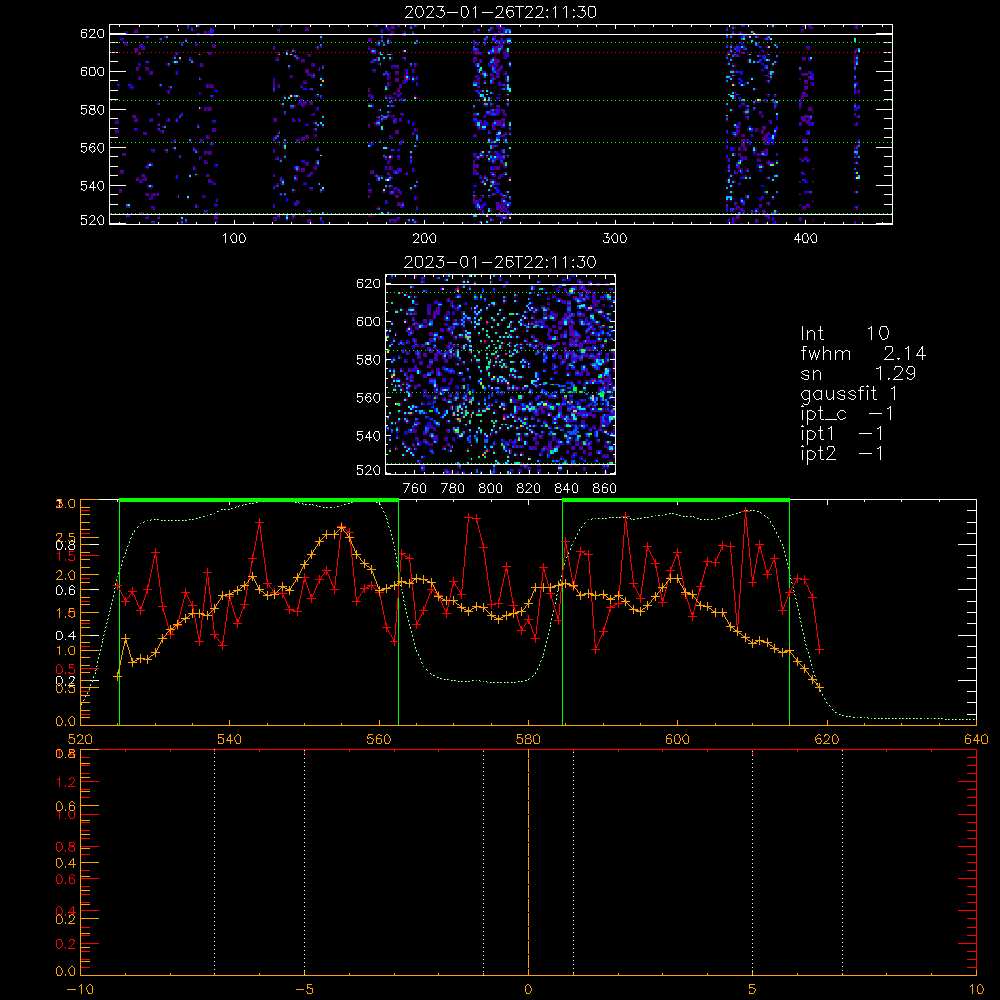Click the timestamp title above the small square image
This screenshot has height=1000, width=1000.
(x=501, y=262)
